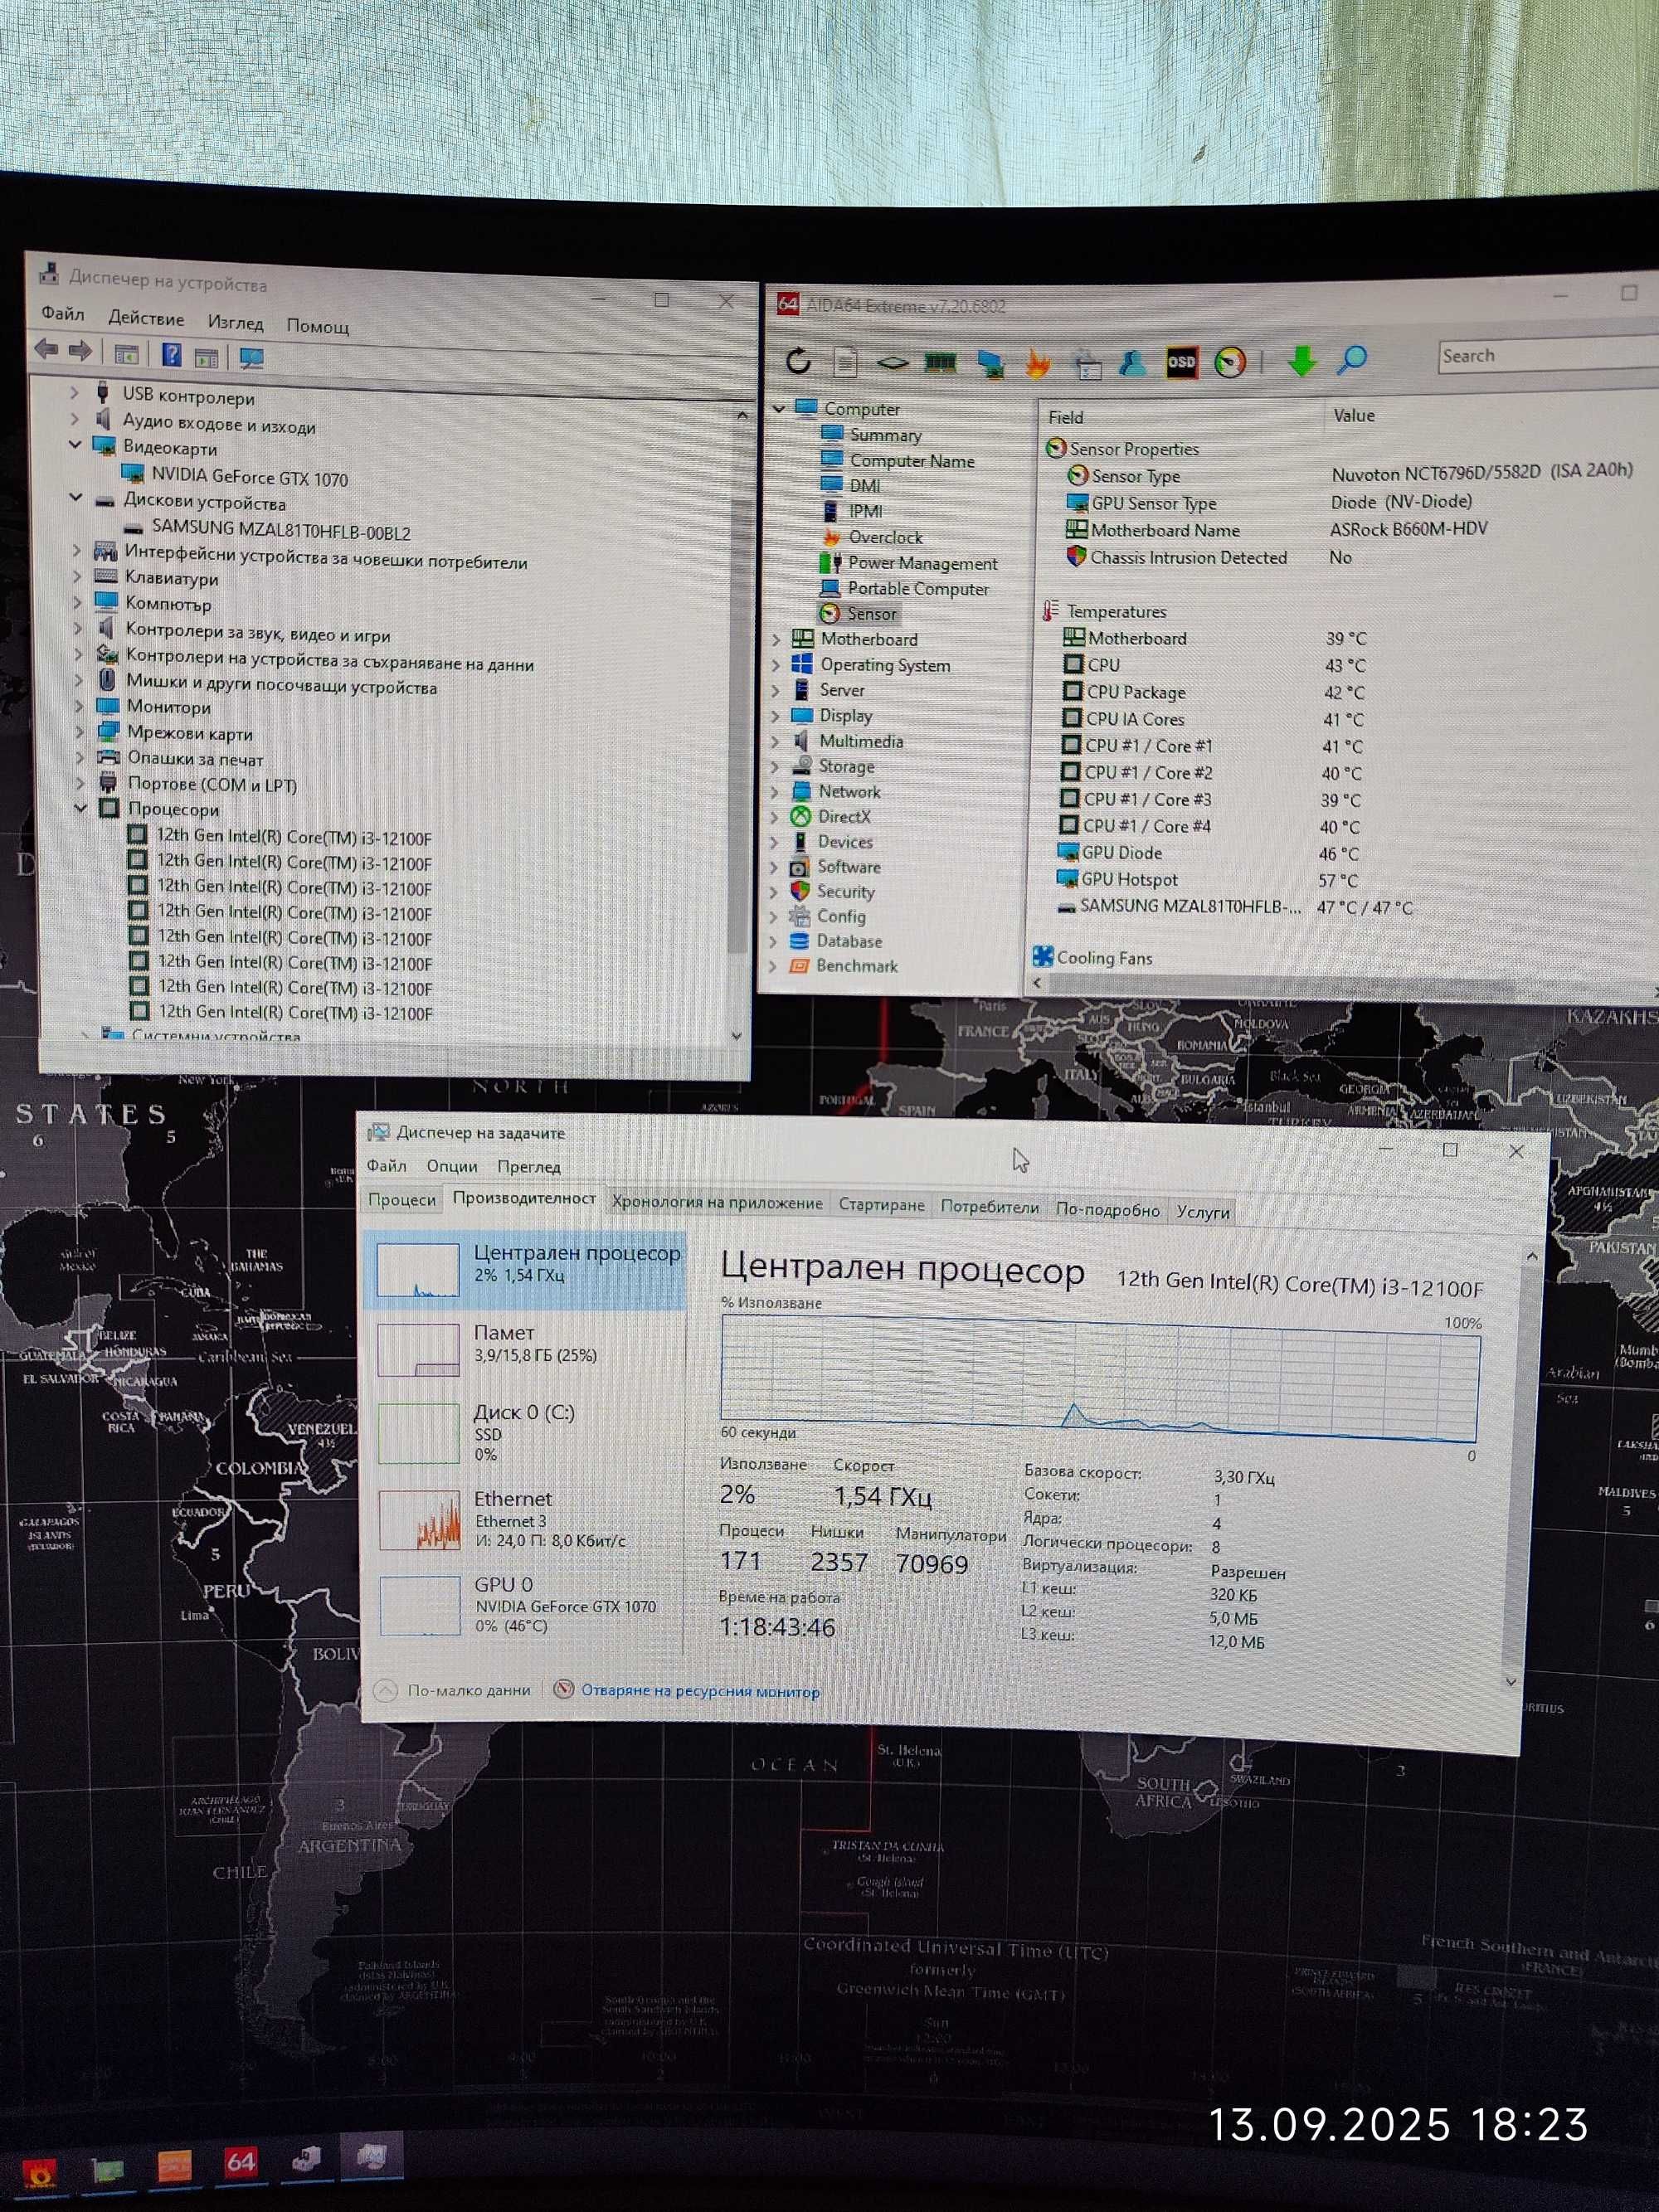Select GPU 0 entry in Task Manager sidebar
Screen dimensions: 1659x2212
click(x=527, y=1604)
